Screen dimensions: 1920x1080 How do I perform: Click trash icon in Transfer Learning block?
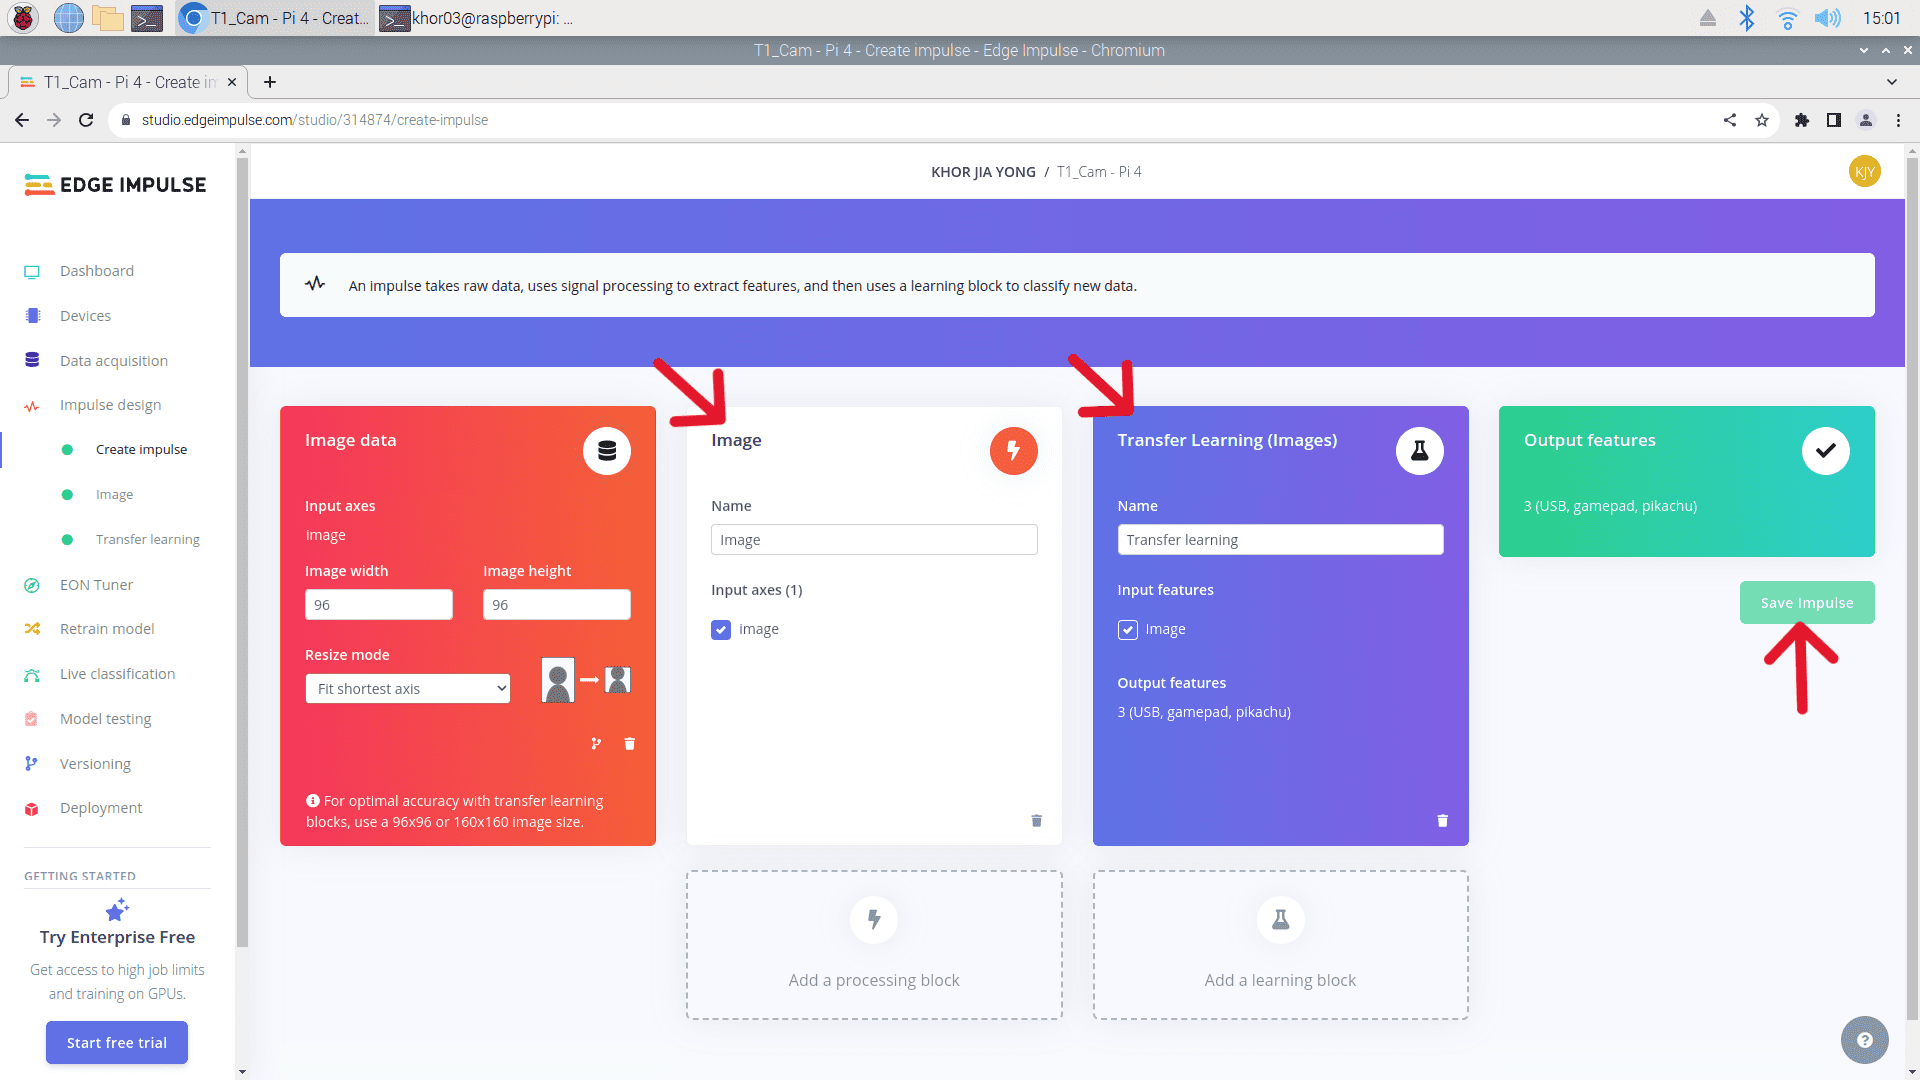pos(1442,821)
